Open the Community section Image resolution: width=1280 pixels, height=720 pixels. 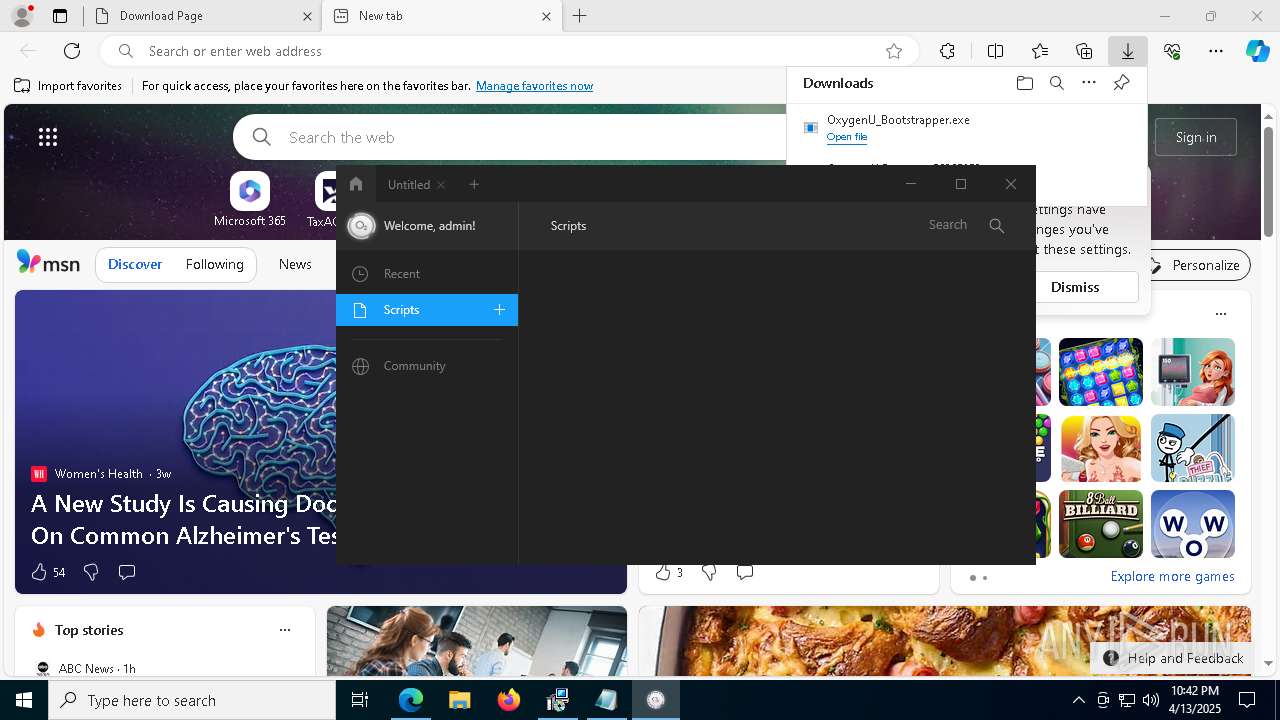tap(427, 366)
